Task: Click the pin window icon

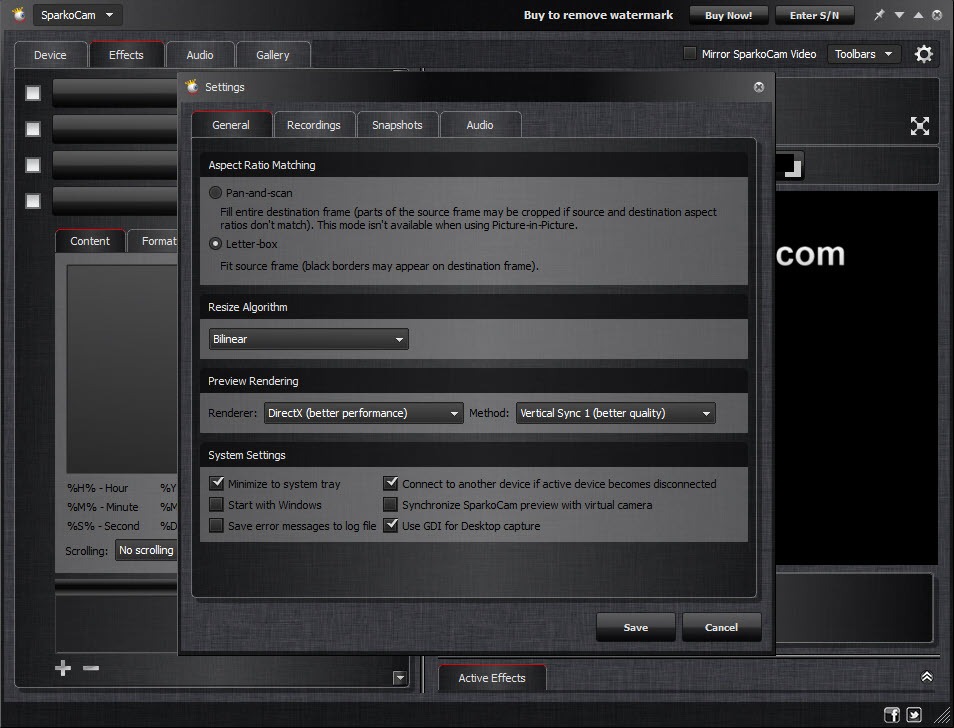Action: [x=879, y=15]
